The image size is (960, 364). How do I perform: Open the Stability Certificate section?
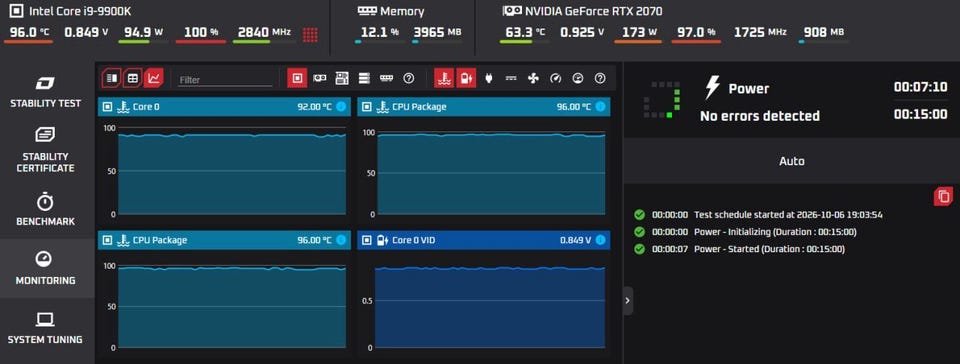[45, 150]
